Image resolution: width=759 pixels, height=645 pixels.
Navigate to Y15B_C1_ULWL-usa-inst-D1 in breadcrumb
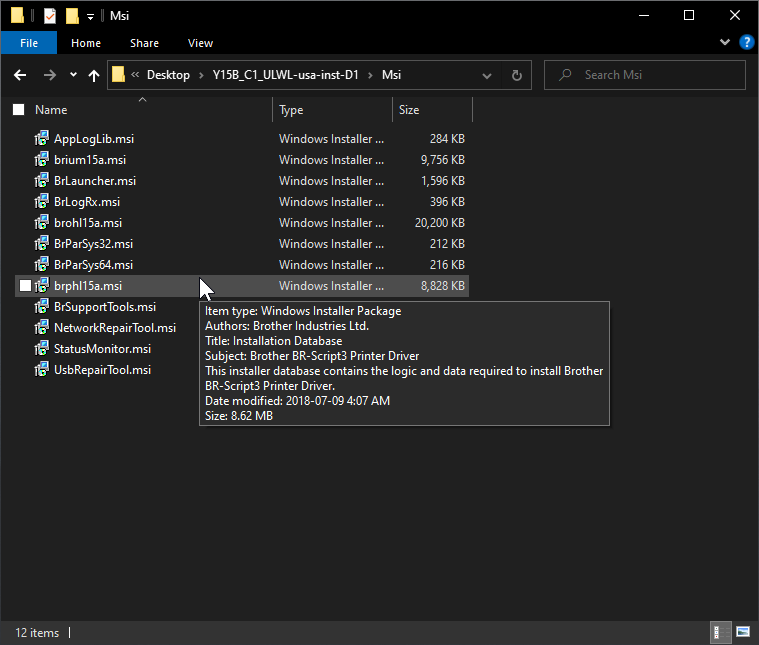click(x=286, y=75)
